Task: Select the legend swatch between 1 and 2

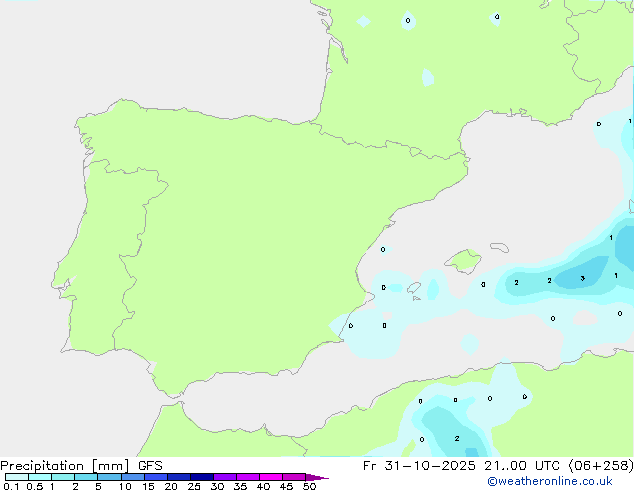Action: [x=63, y=477]
